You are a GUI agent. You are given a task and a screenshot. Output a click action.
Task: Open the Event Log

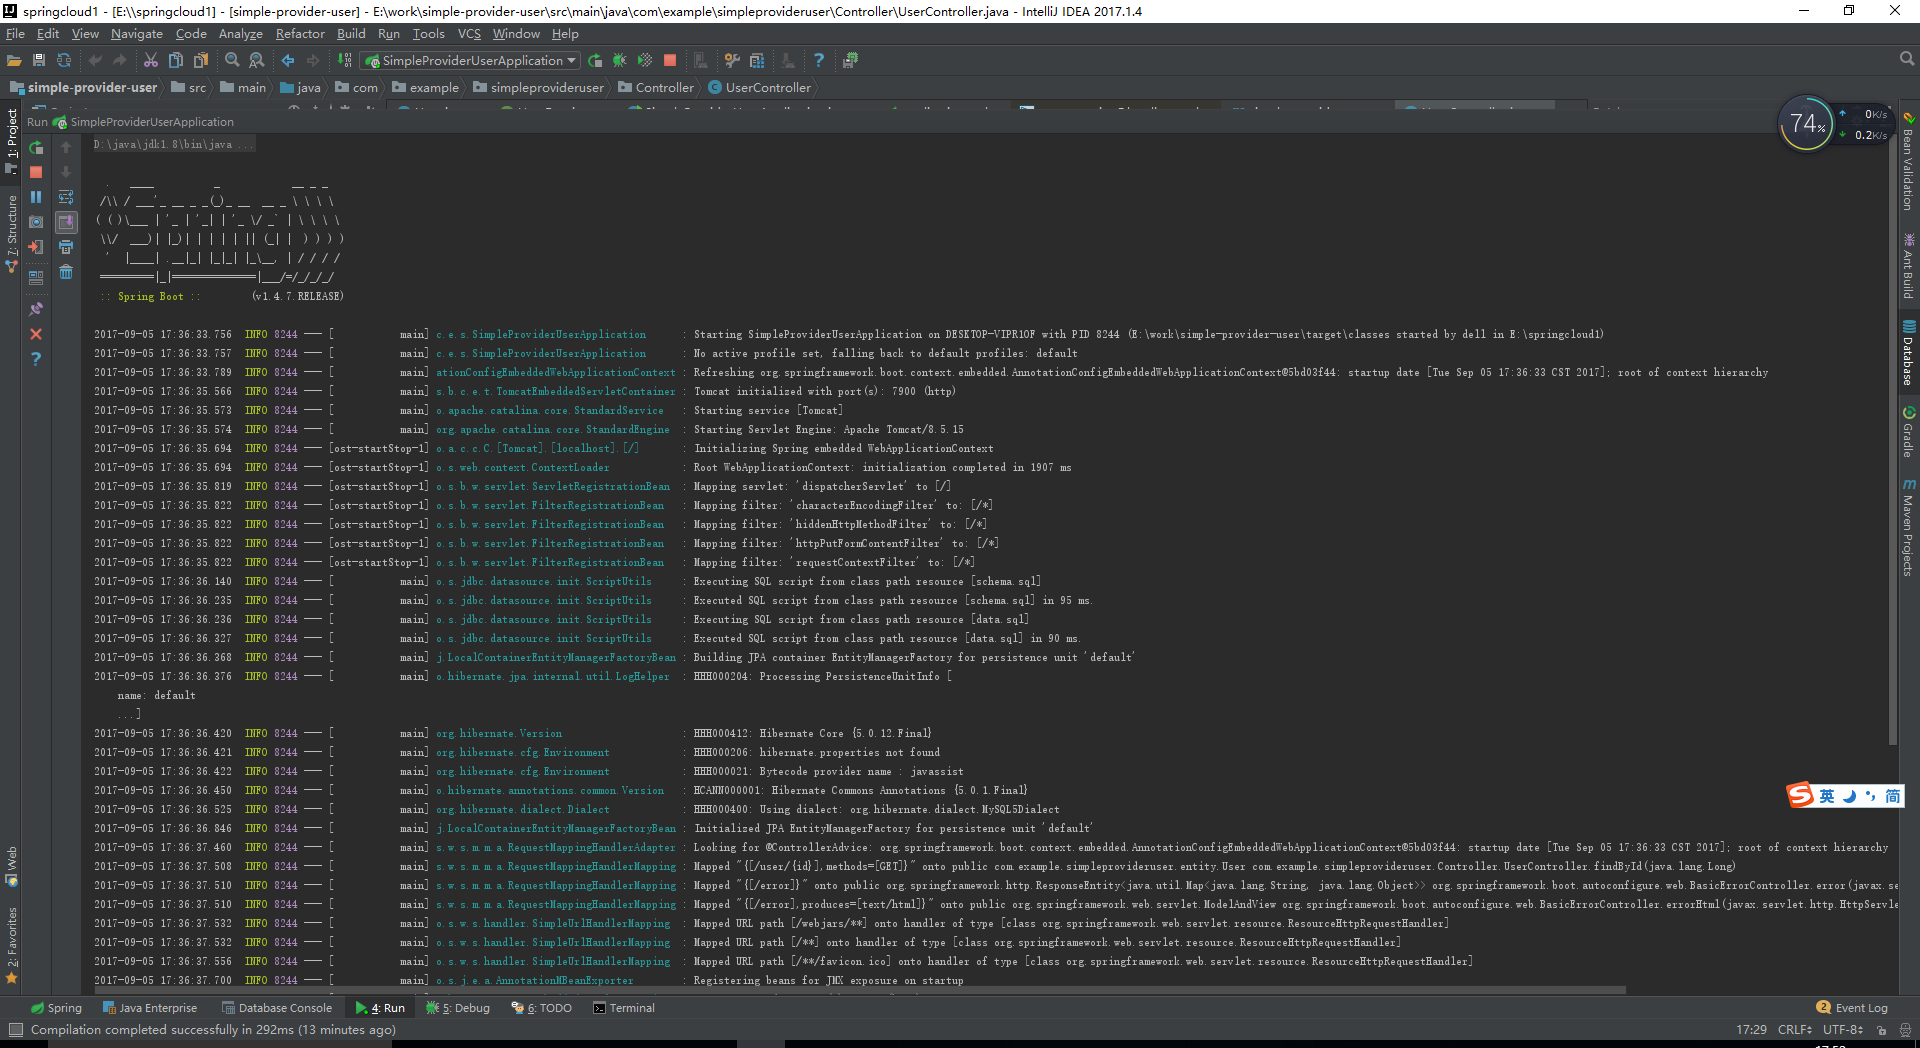point(1852,1008)
